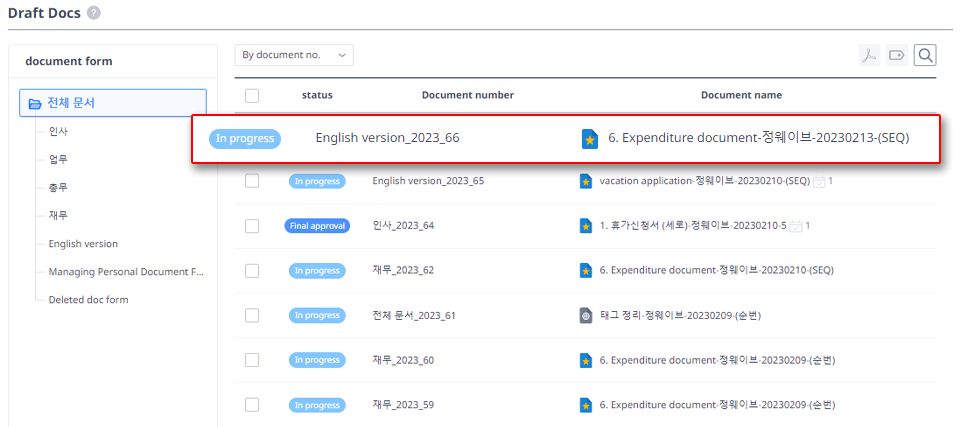Click document number 전체 문서_2023_61
The height and width of the screenshot is (427, 960).
point(414,316)
